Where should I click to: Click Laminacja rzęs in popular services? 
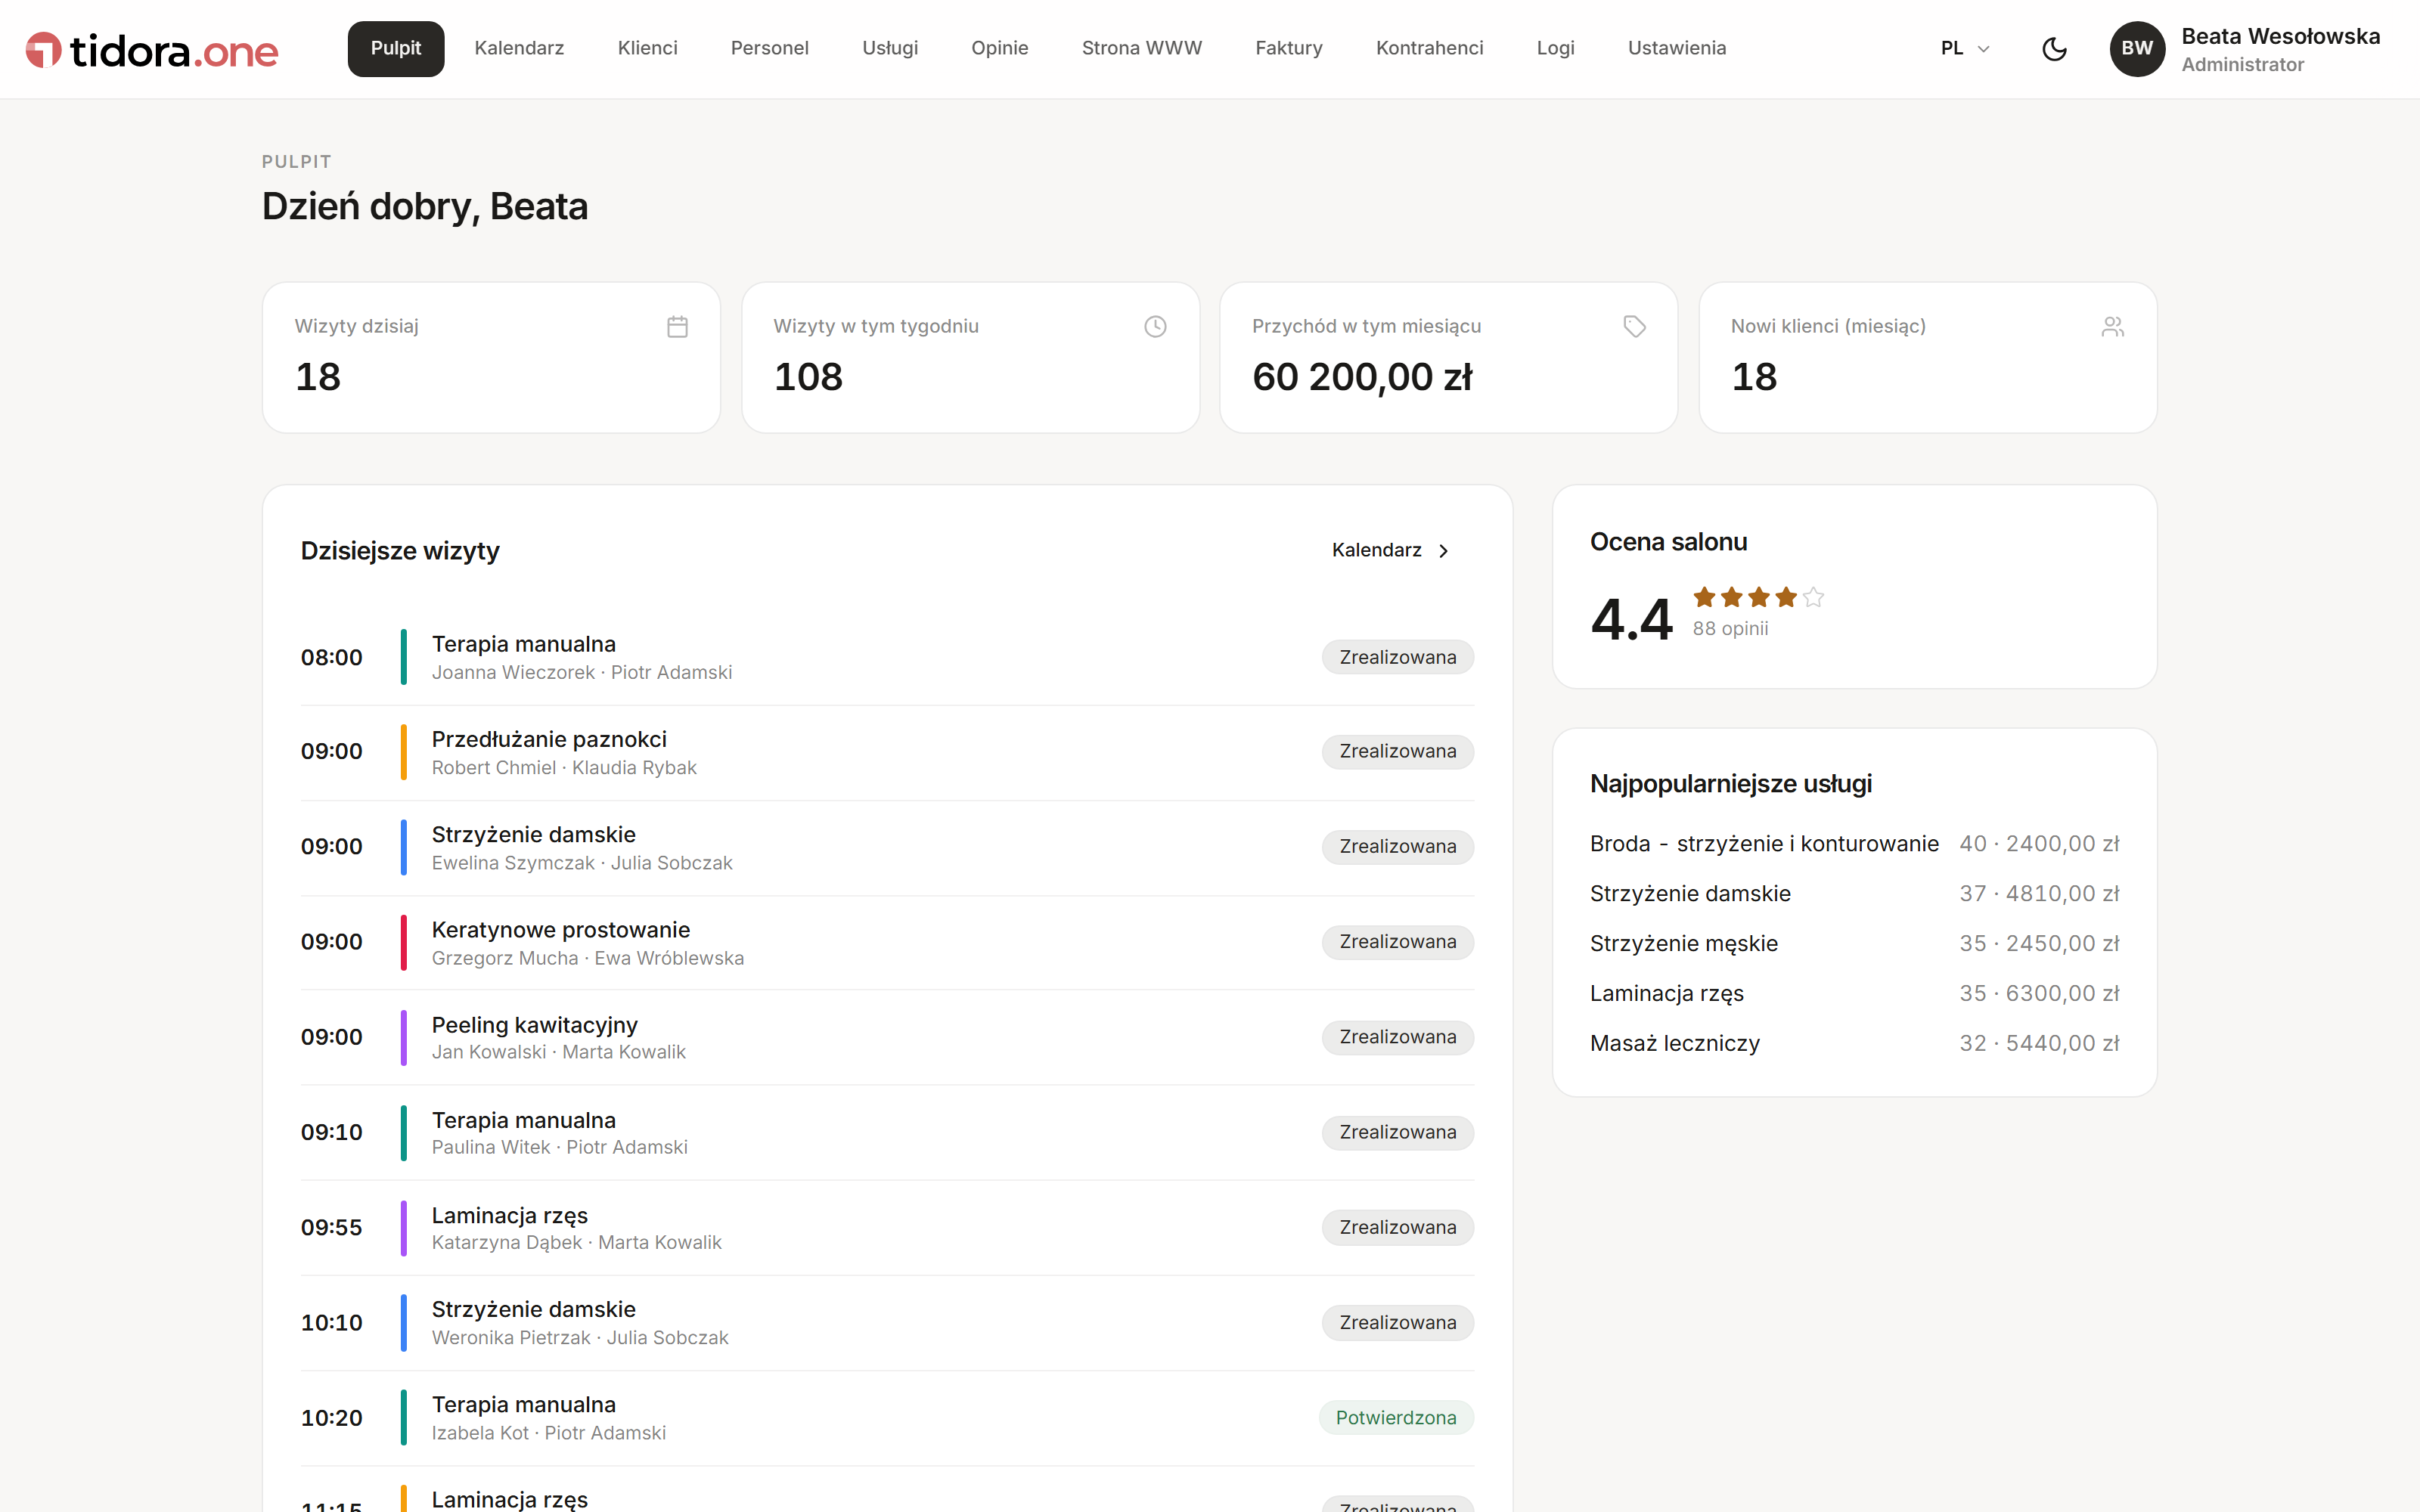(x=1854, y=994)
